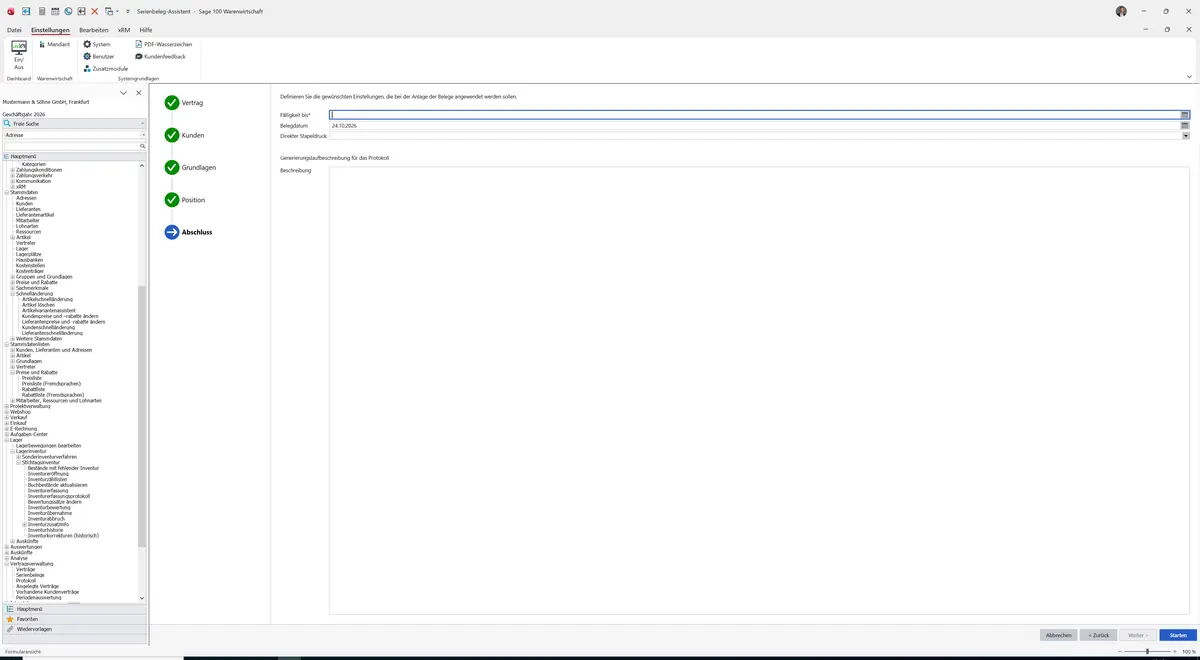Select Artikelschnelländerung in the tree

[x=47, y=299]
